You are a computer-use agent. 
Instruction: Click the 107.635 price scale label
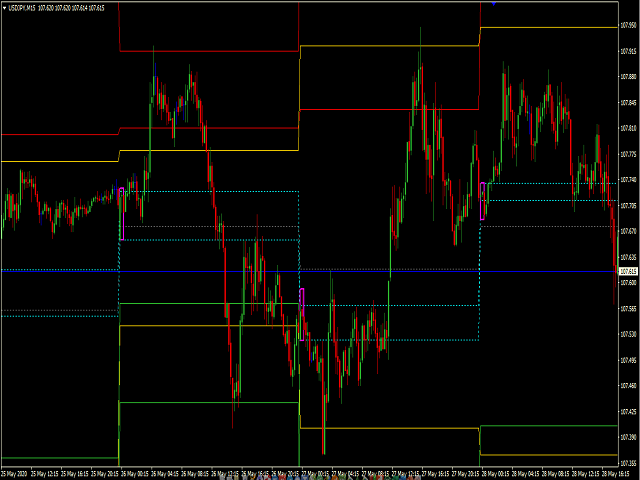tap(628, 257)
